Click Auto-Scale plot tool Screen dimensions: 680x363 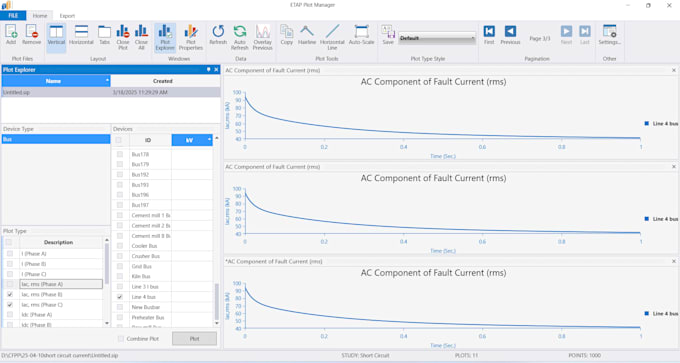(361, 35)
